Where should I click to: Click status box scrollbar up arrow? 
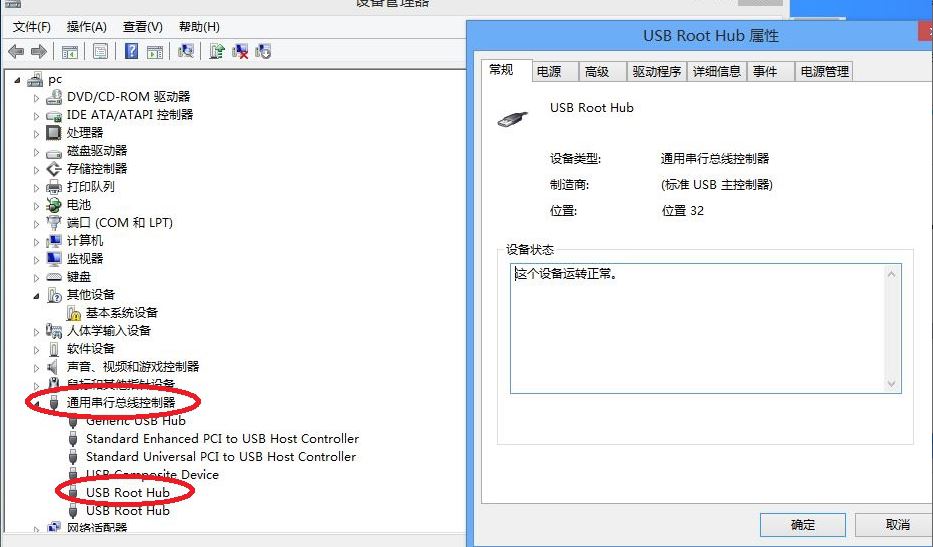[891, 274]
